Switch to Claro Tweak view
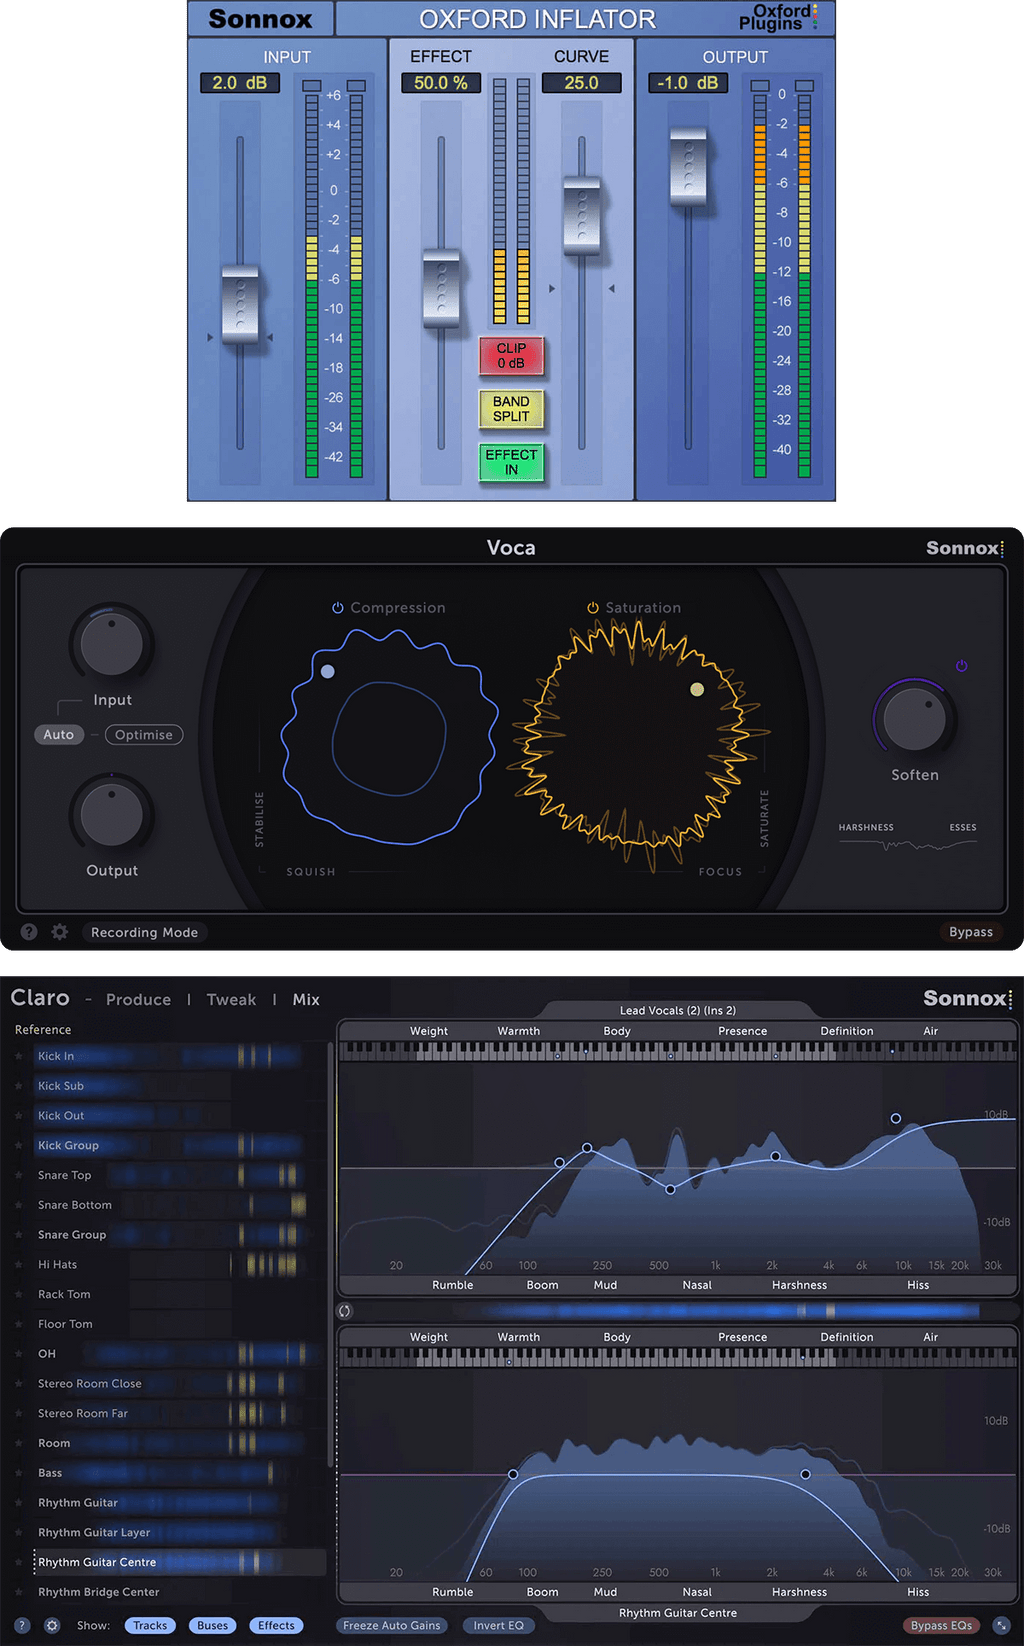The image size is (1024, 1646). click(231, 1000)
